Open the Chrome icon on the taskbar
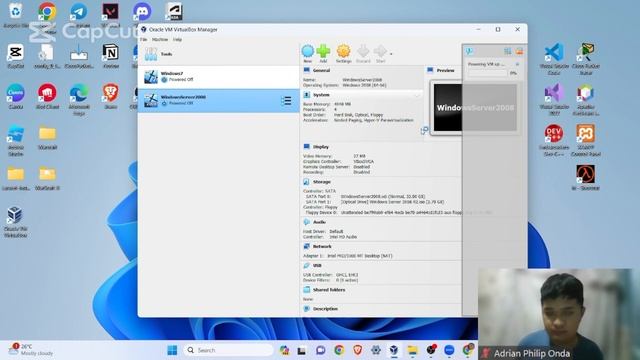This screenshot has width=640, height=360. [x=339, y=350]
